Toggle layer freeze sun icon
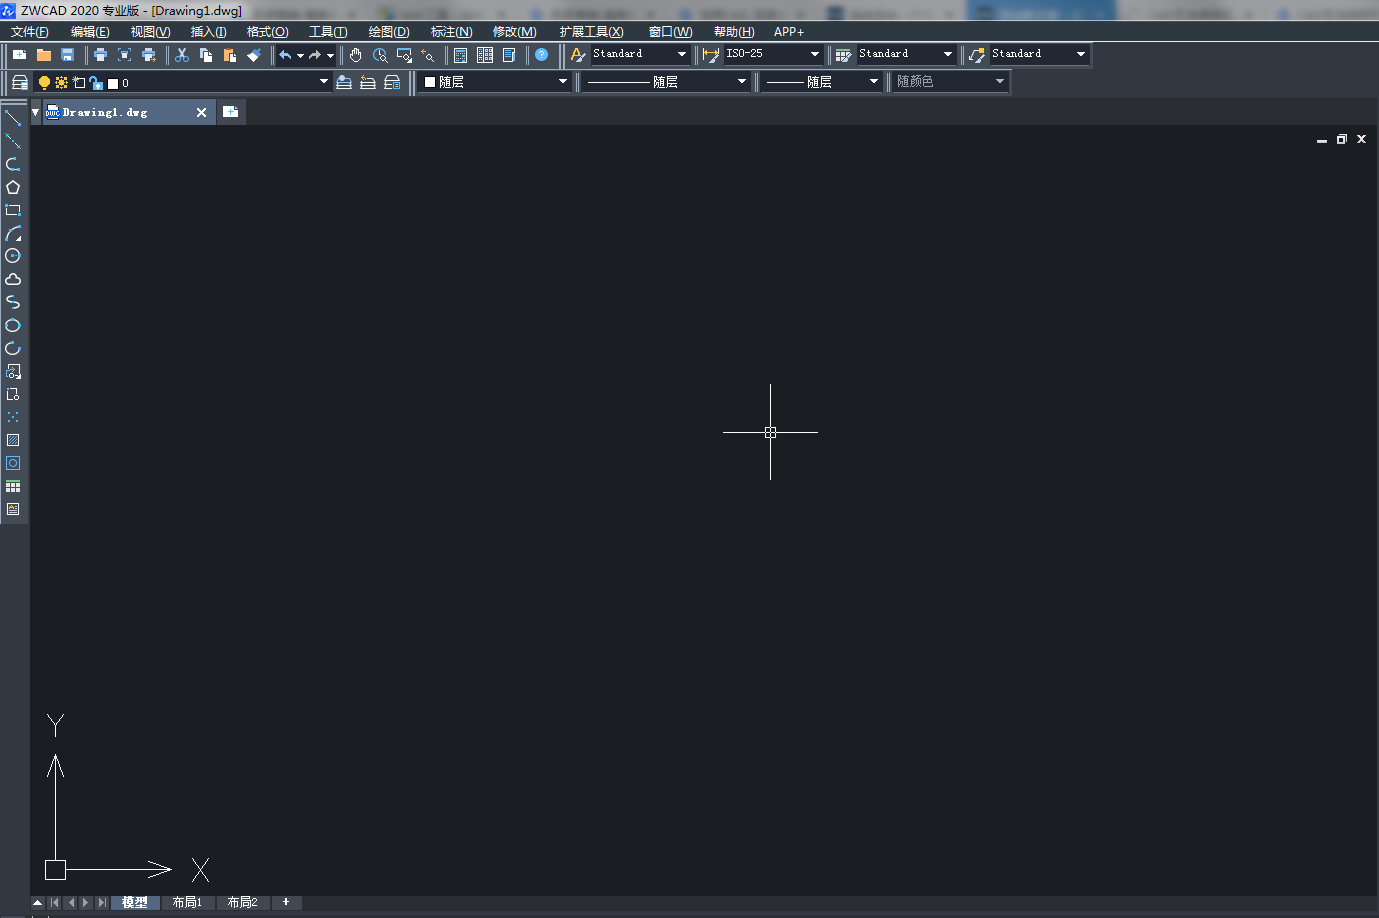 61,82
